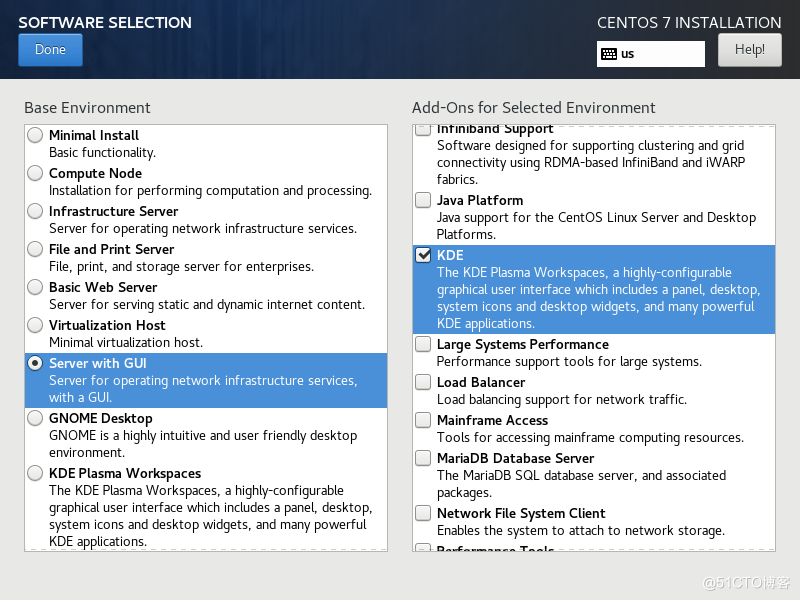Choose the Virtualization Host option
The image size is (800, 600).
coord(36,325)
